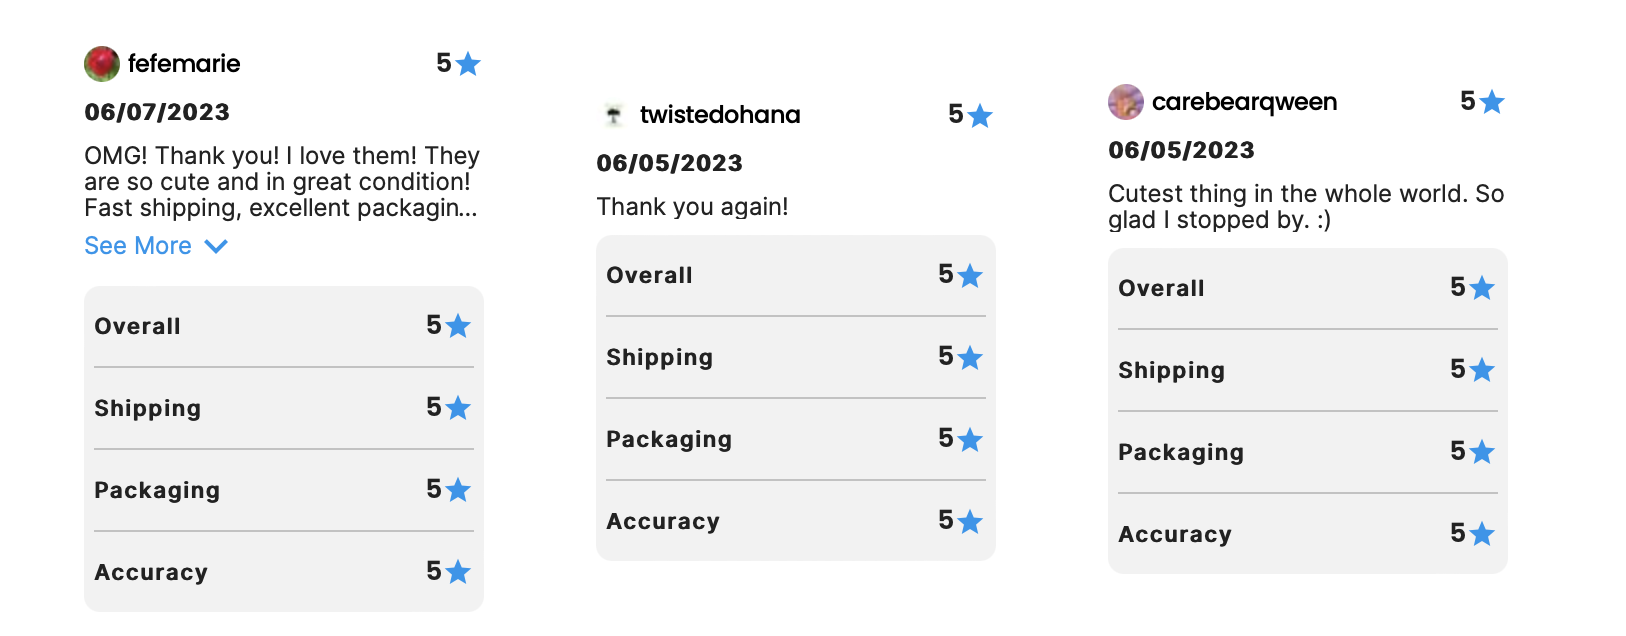
Task: Click the Packaging star in fefemarie's review
Action: click(458, 490)
